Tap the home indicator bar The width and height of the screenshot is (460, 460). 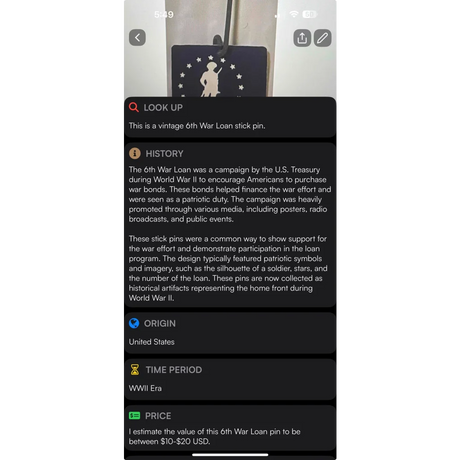(230, 455)
